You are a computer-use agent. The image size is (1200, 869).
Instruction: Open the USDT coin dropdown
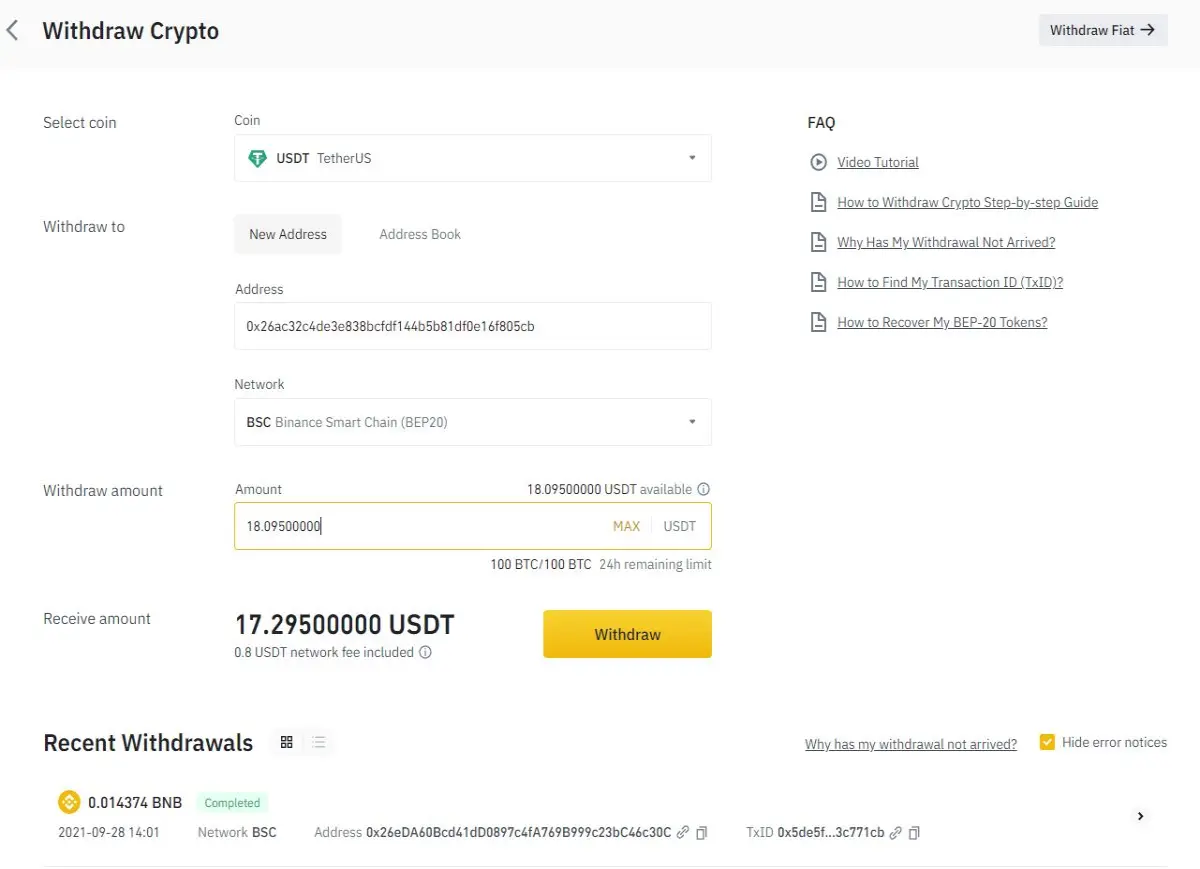click(x=473, y=158)
